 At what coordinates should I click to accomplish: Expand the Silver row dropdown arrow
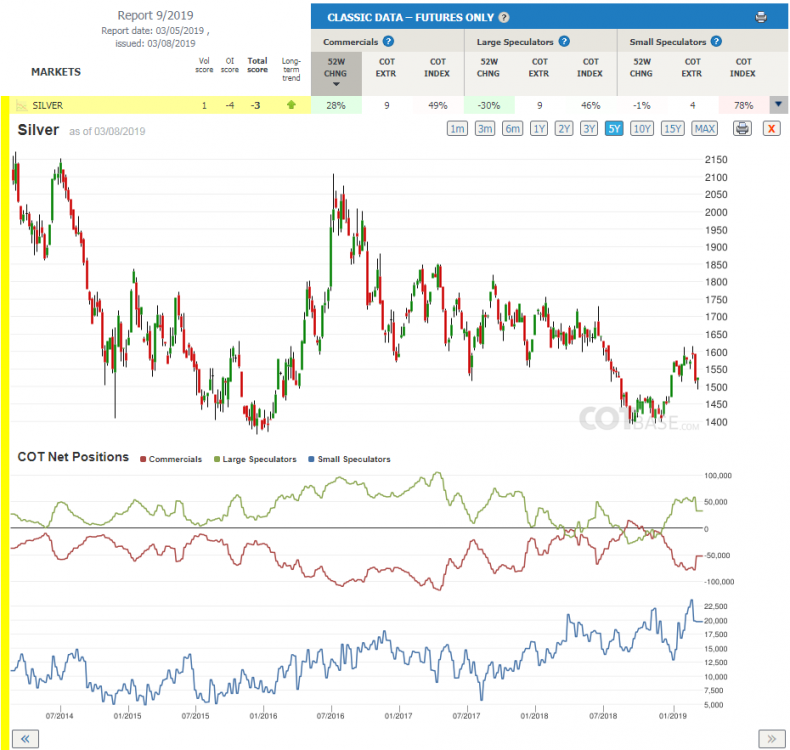pyautogui.click(x=778, y=105)
